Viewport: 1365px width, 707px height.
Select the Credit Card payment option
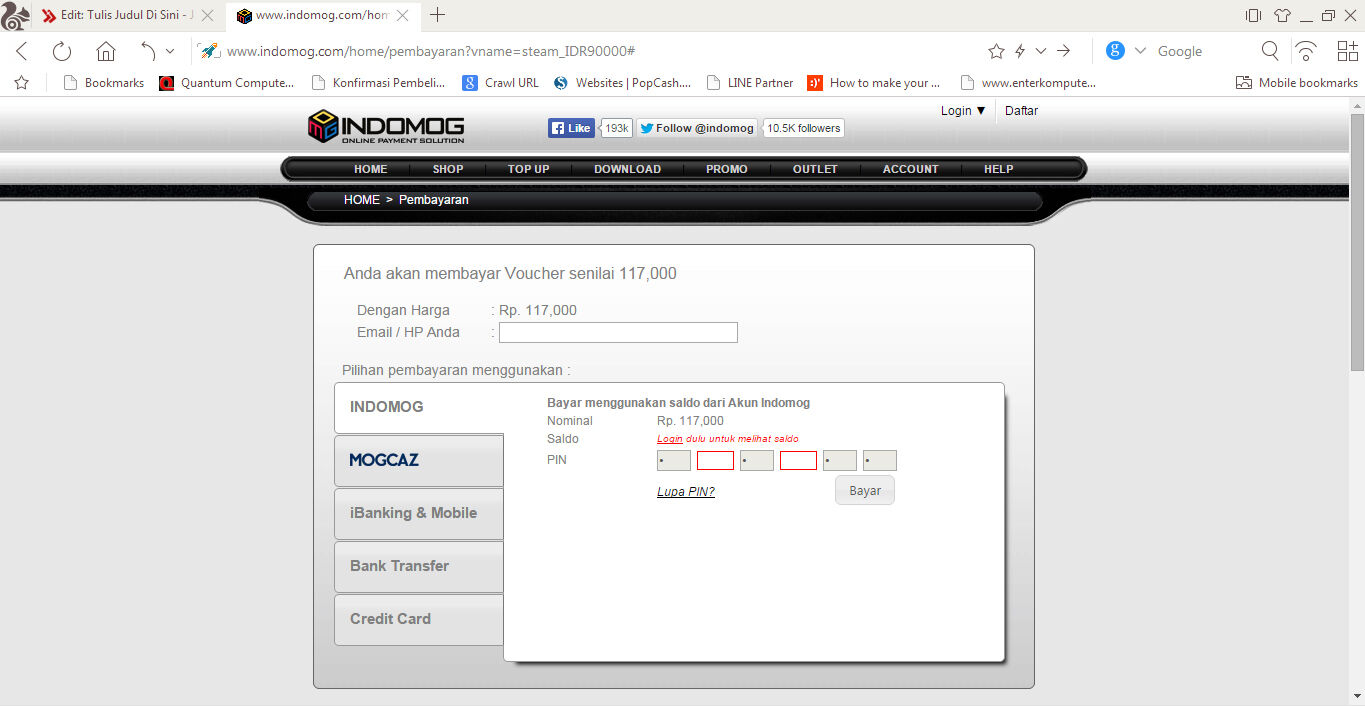coord(419,619)
